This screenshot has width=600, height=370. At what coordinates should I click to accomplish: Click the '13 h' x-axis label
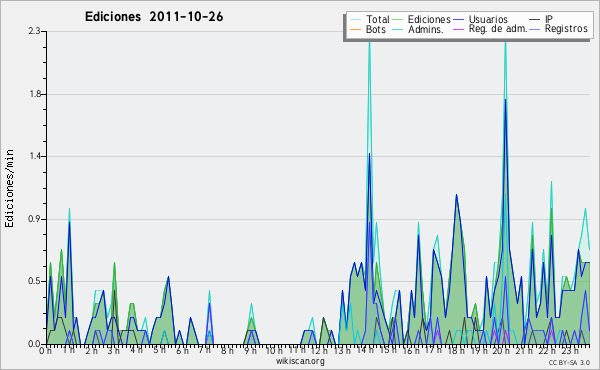click(342, 350)
